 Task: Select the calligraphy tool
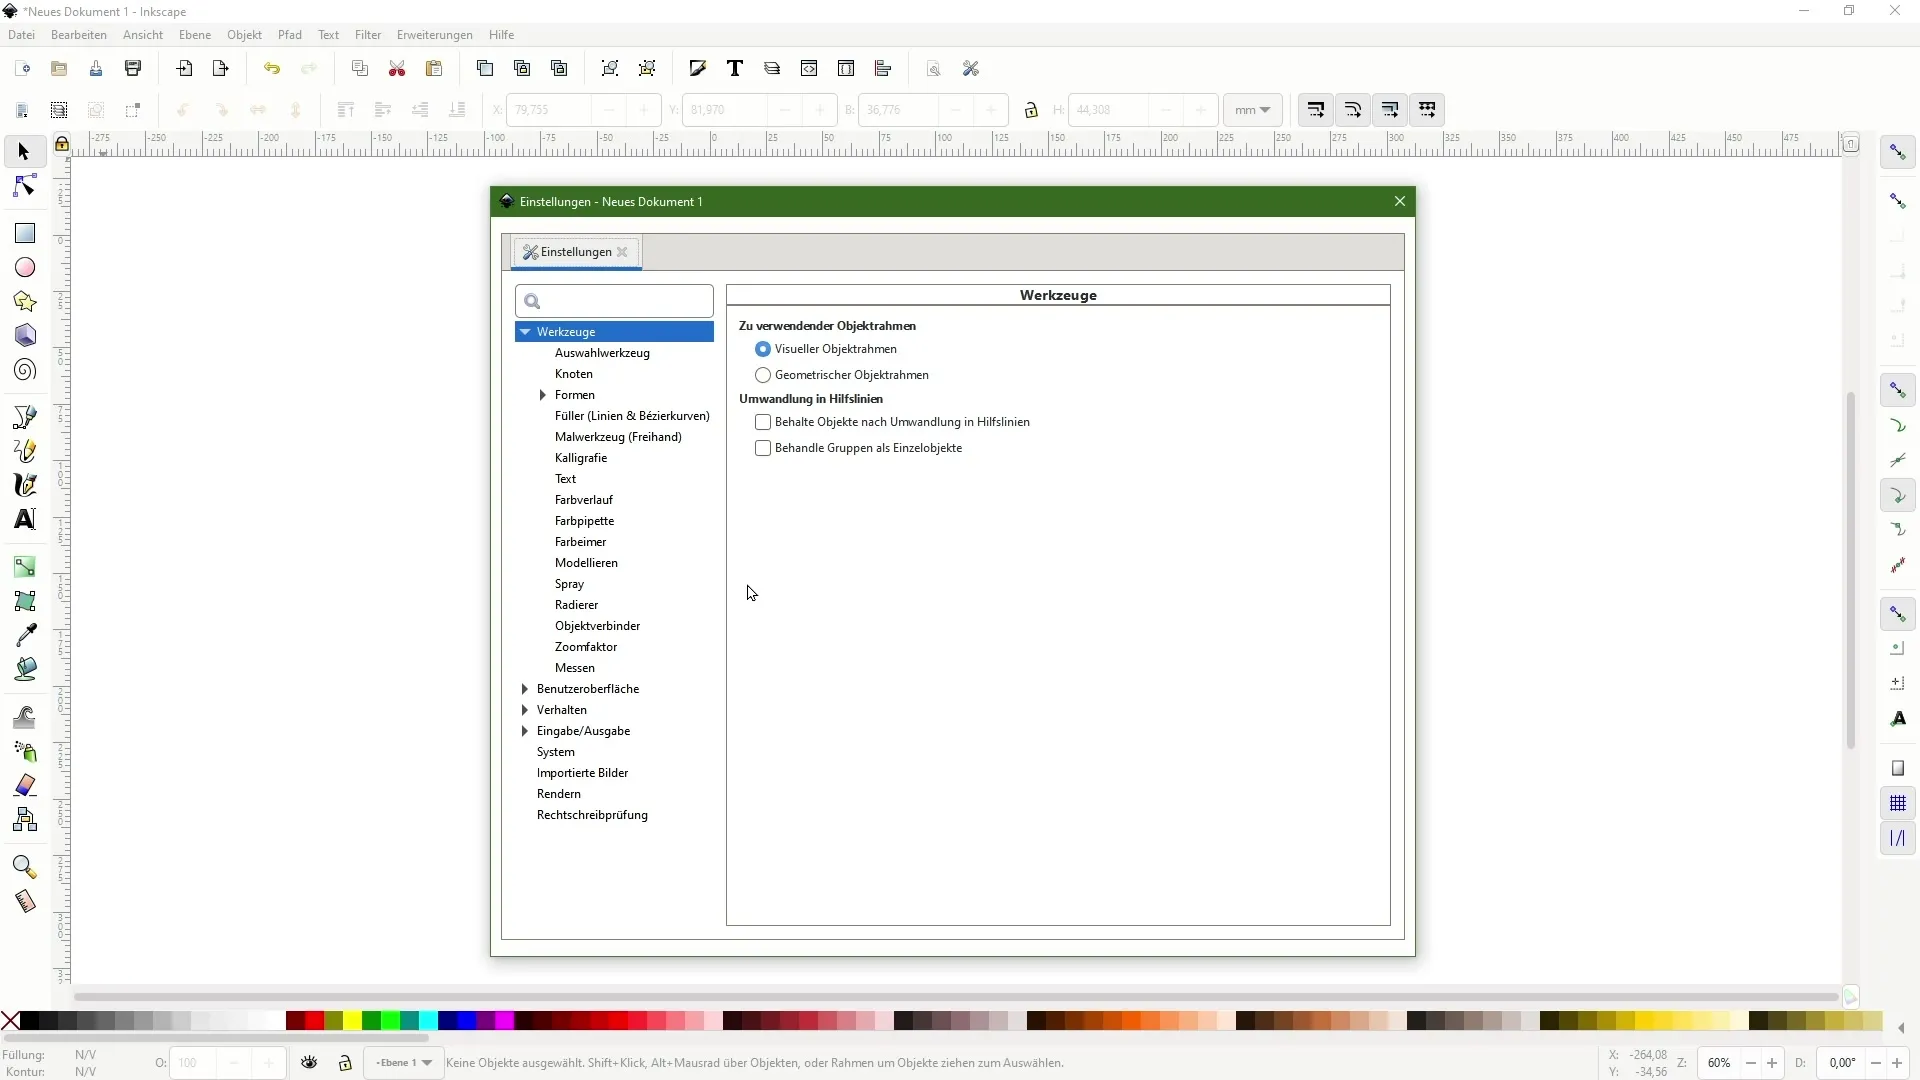24,485
